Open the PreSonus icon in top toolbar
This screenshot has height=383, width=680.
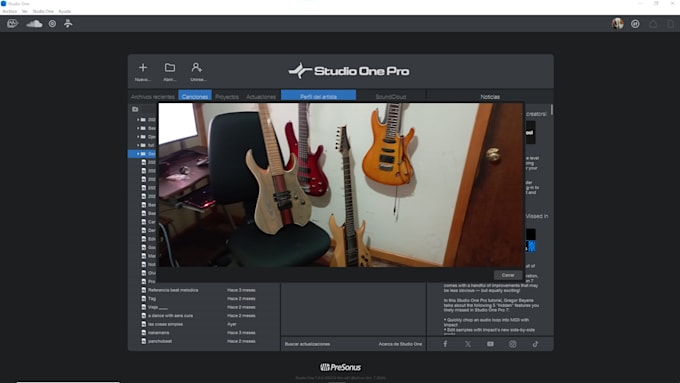click(12, 23)
